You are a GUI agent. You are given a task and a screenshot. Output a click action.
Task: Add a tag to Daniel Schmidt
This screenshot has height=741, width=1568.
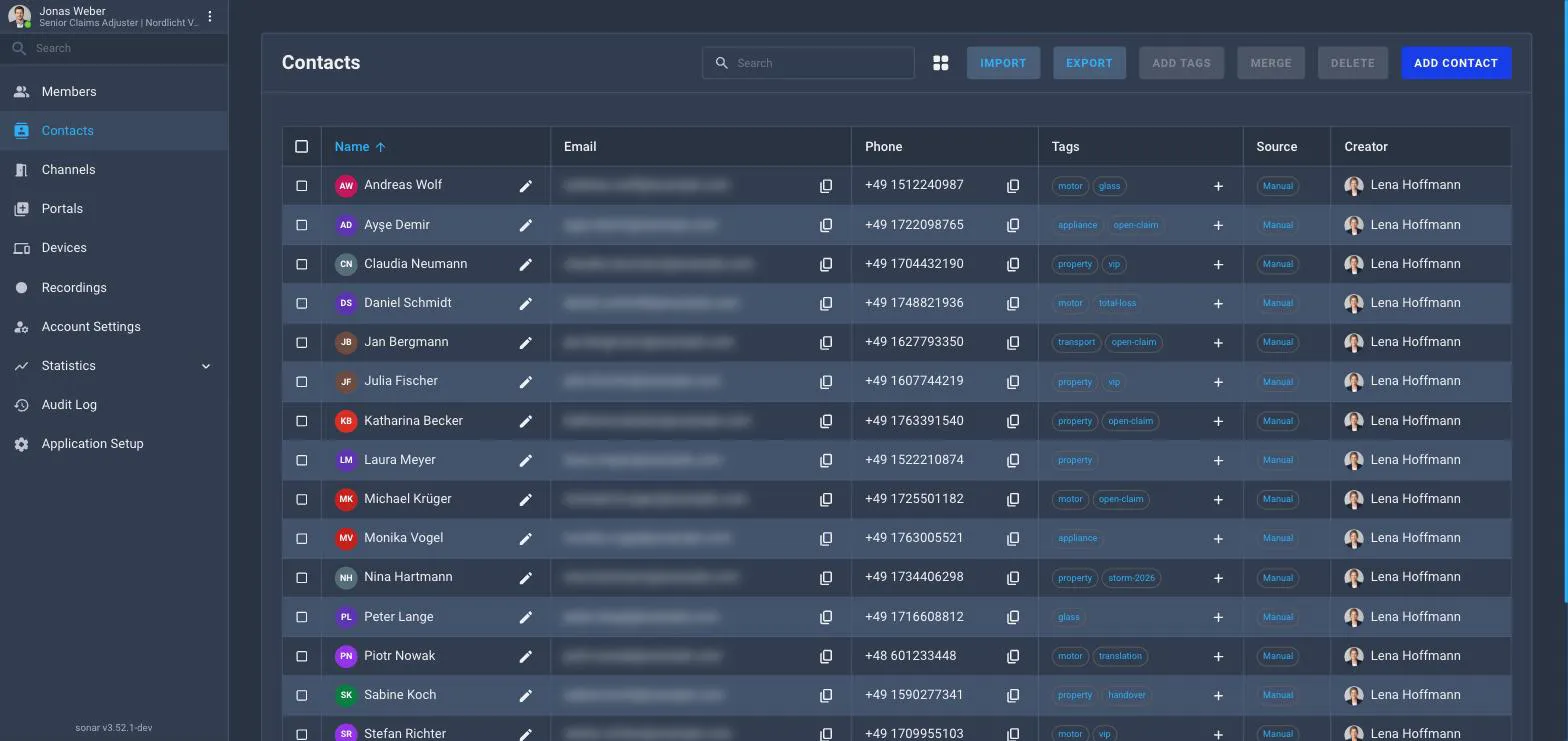click(x=1218, y=303)
